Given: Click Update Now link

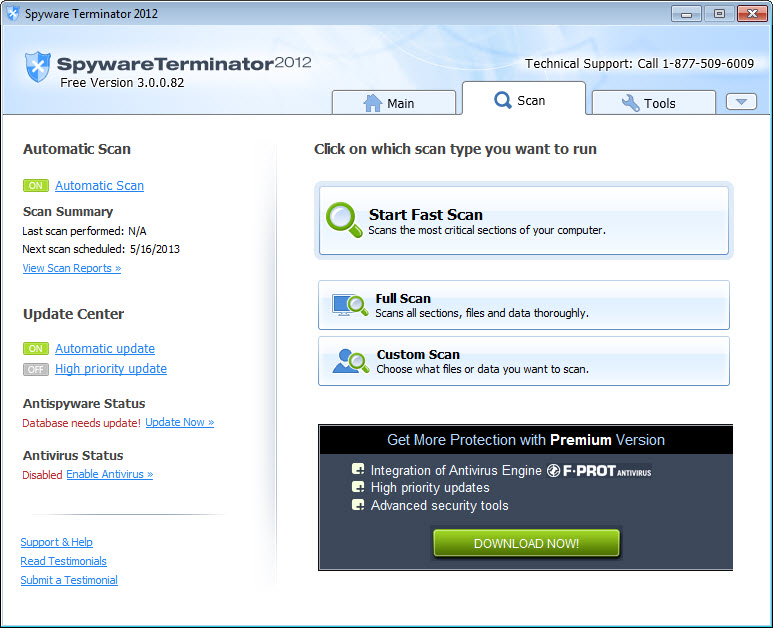Looking at the screenshot, I should pyautogui.click(x=179, y=422).
